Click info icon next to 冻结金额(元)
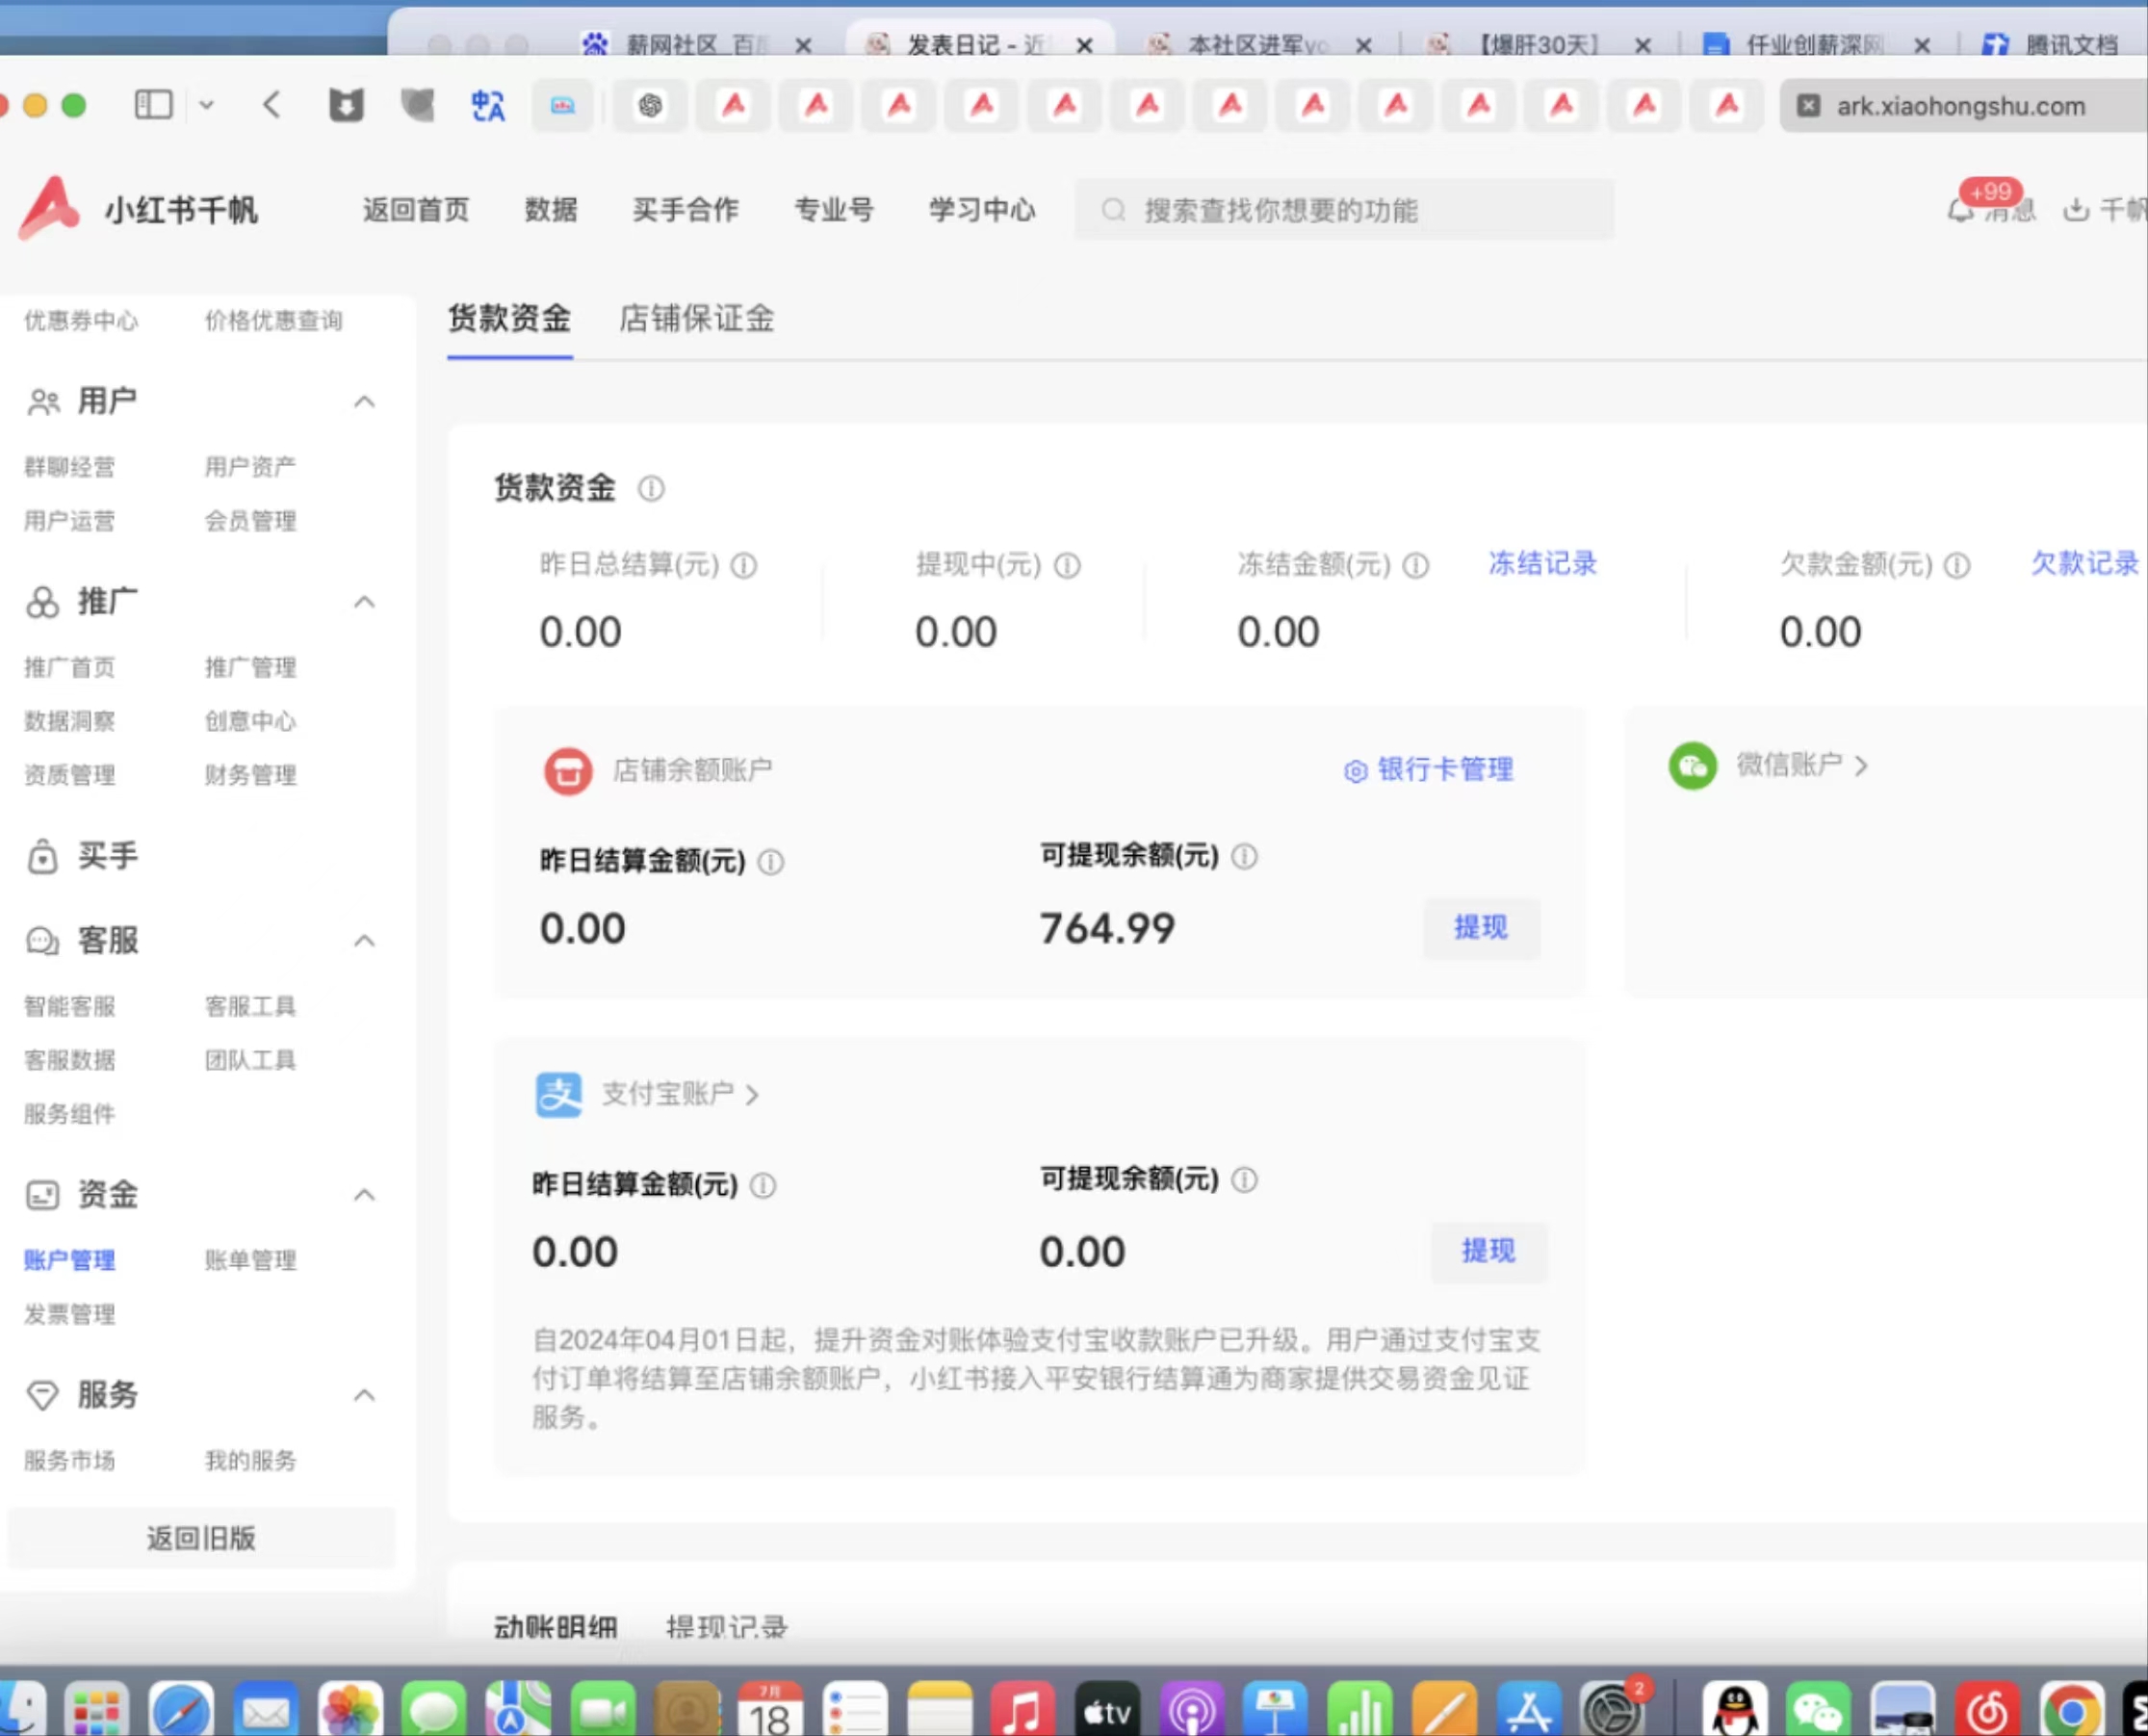The height and width of the screenshot is (1736, 2148). coord(1415,565)
